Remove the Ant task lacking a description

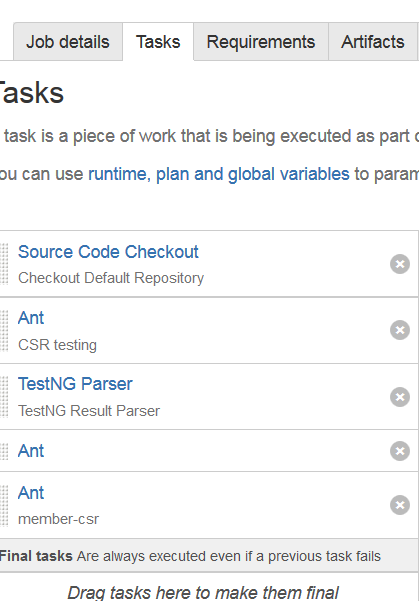[x=400, y=451]
